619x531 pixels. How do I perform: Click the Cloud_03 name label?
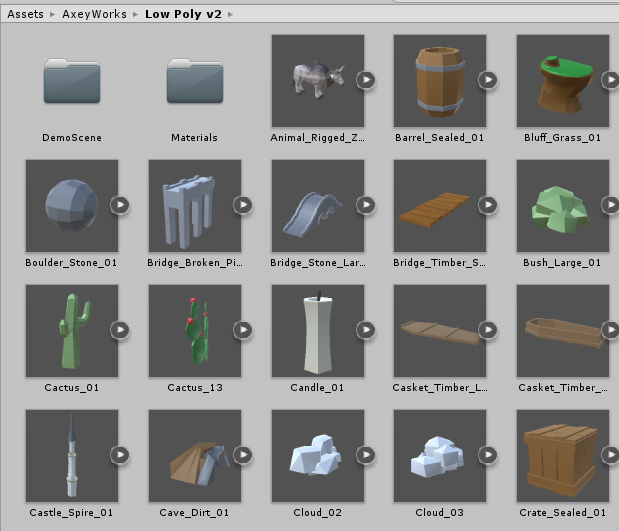(439, 513)
